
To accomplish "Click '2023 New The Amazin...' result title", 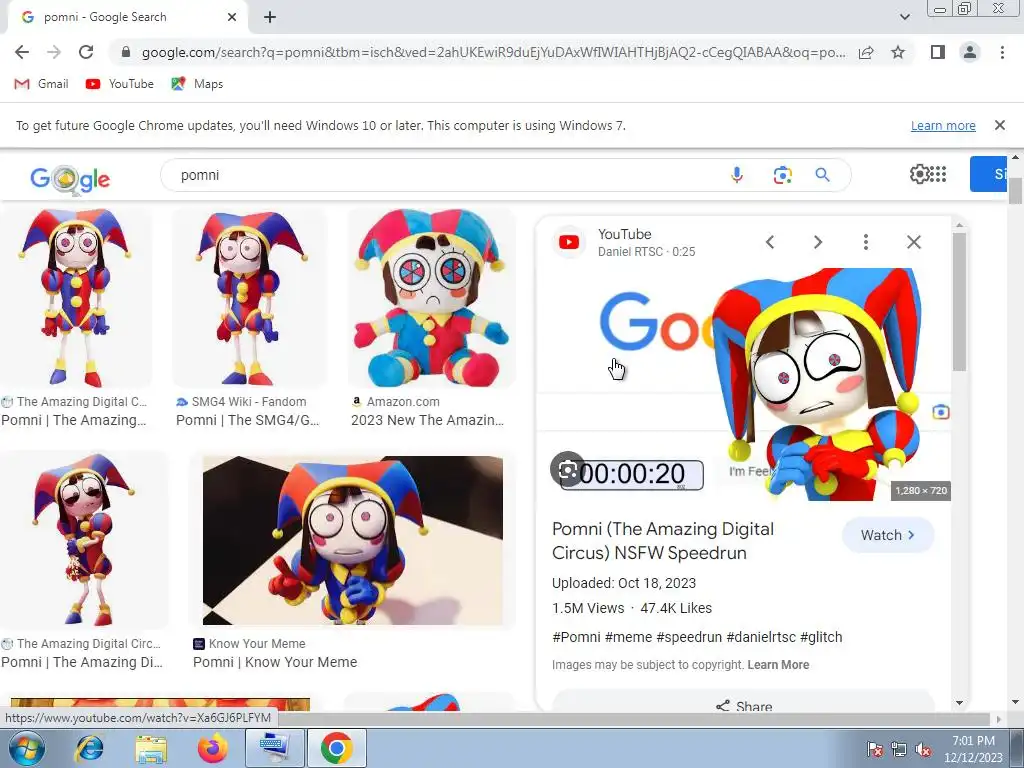I will coord(427,420).
